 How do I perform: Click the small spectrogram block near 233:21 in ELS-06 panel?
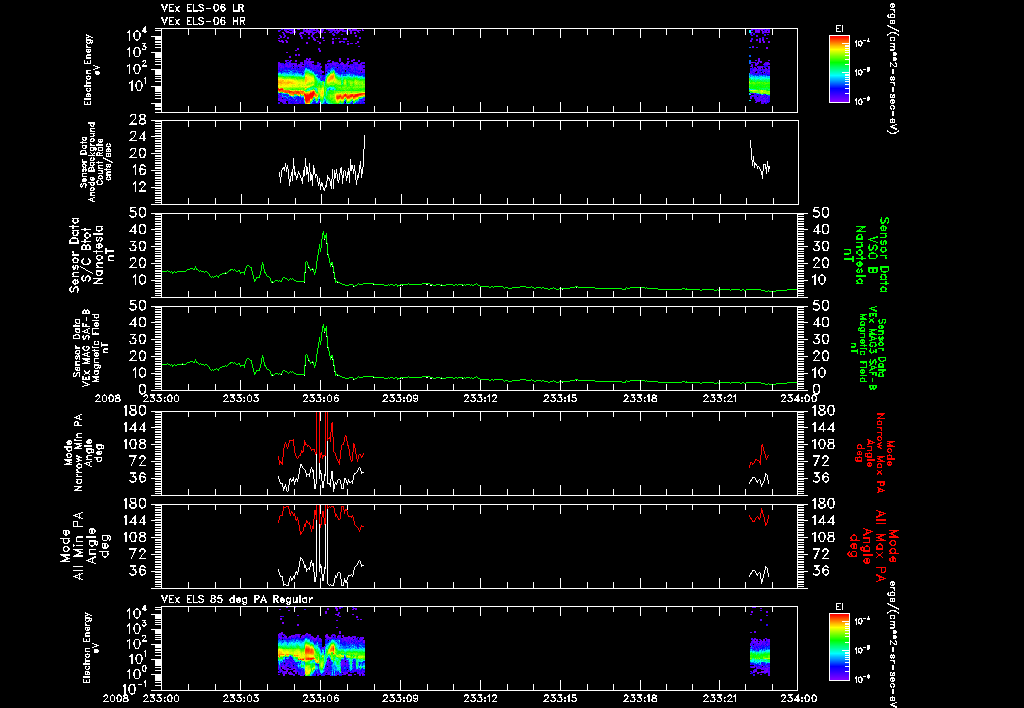760,67
